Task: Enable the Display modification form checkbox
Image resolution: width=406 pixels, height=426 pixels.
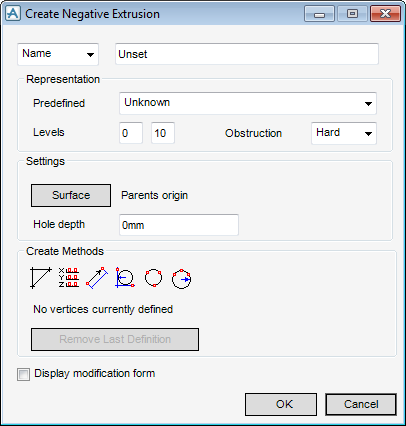Action: 23,374
